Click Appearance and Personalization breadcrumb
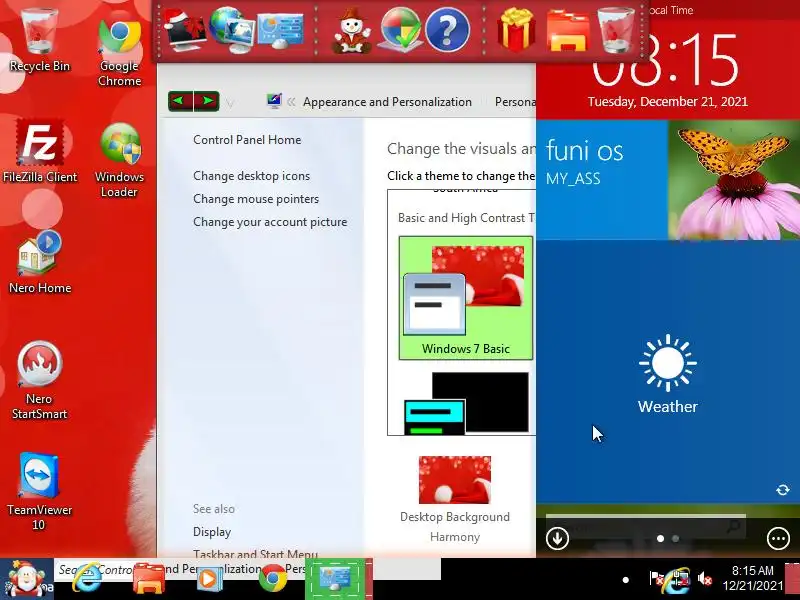The image size is (800, 600). 387,102
